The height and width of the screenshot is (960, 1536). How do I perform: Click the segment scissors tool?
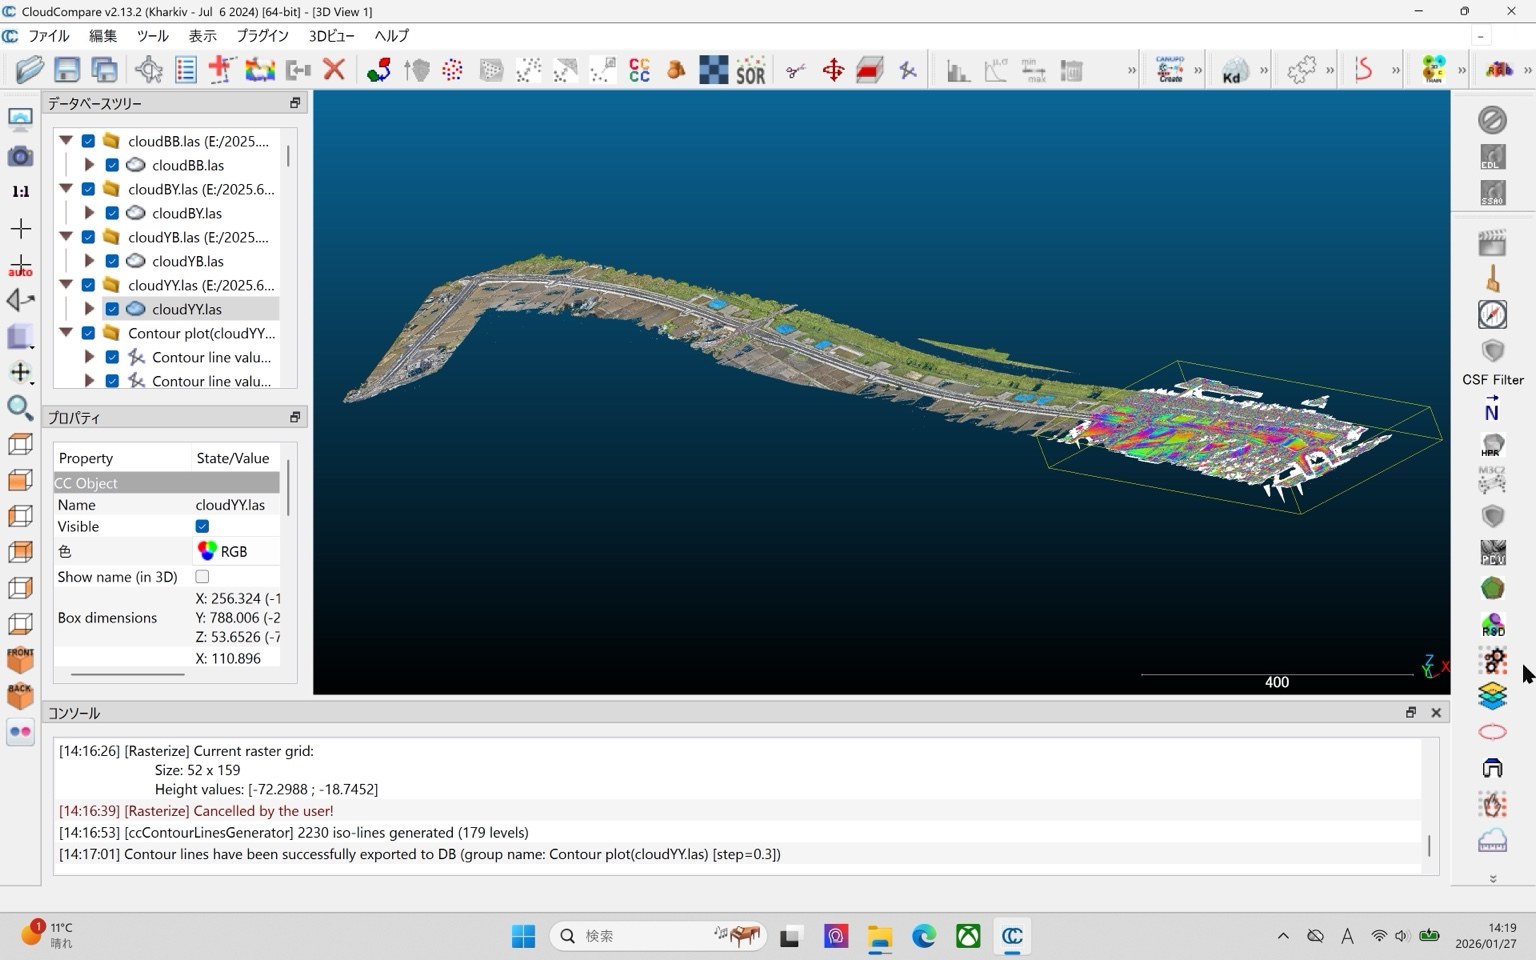pos(796,70)
